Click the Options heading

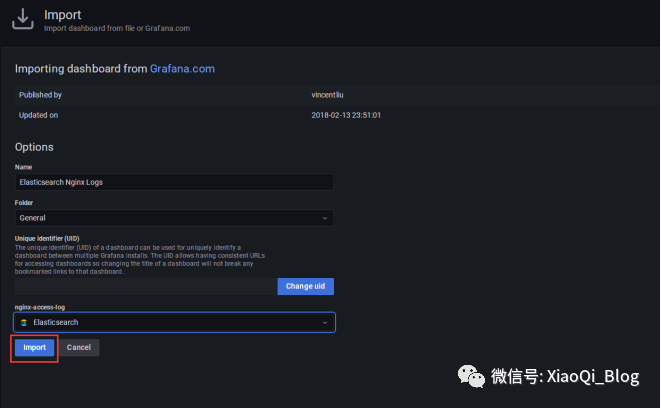pyautogui.click(x=34, y=147)
